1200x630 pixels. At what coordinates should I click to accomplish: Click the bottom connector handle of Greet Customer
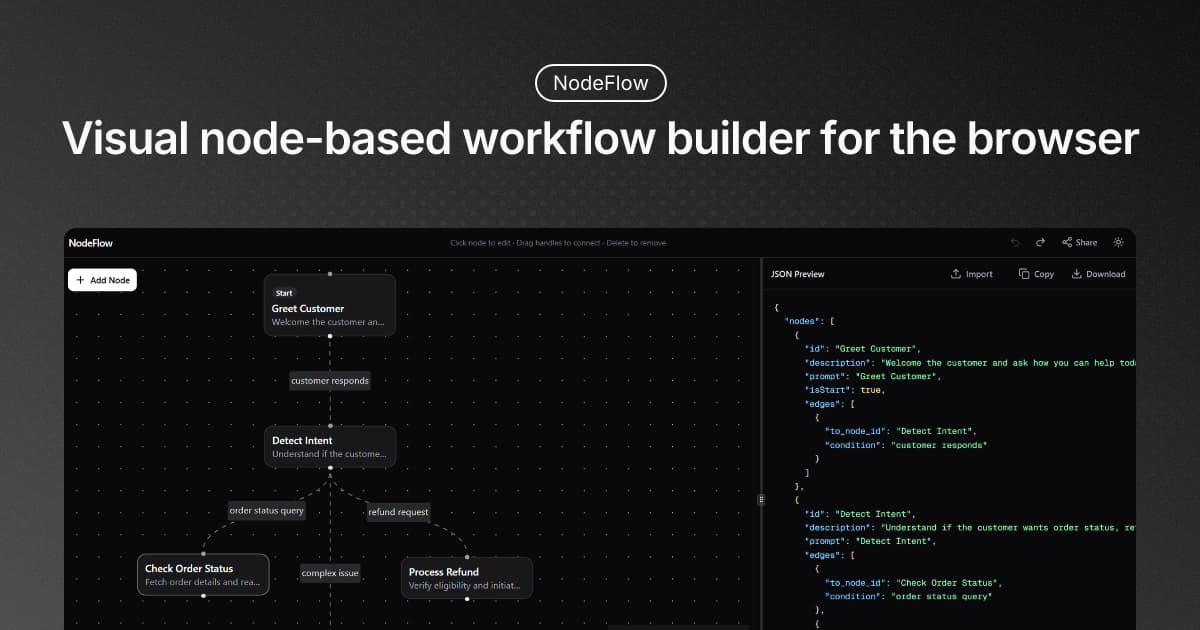point(330,336)
